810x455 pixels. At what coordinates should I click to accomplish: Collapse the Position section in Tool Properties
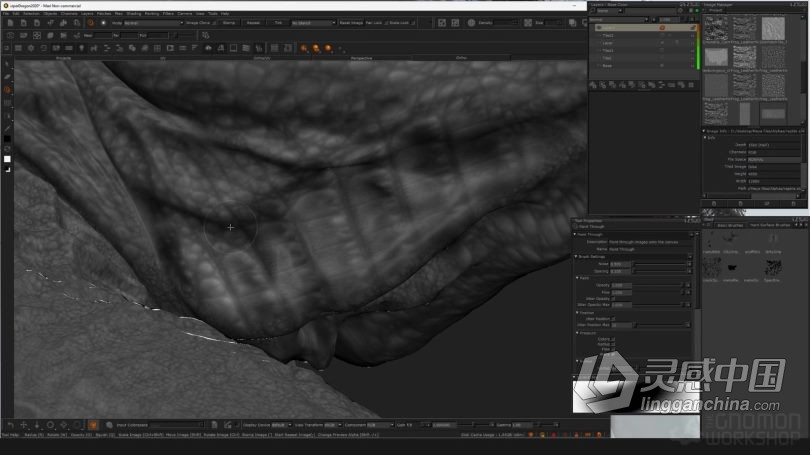[x=578, y=312]
